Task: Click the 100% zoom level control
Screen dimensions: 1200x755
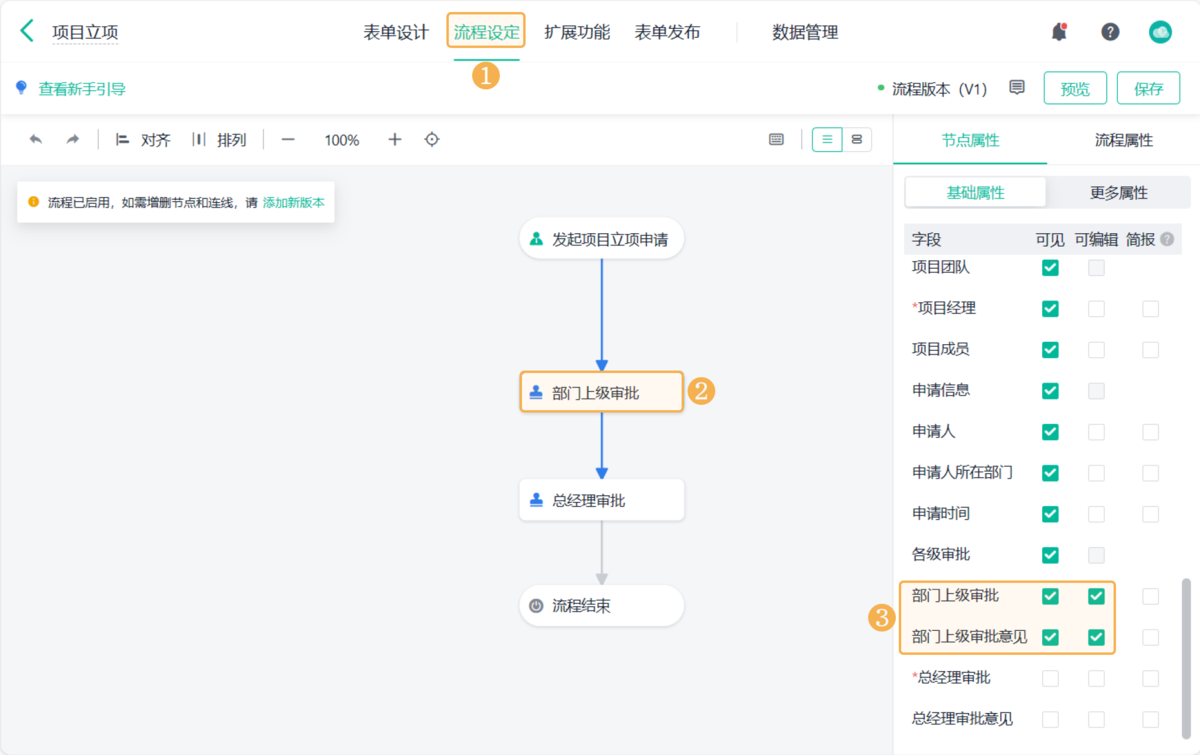Action: [340, 140]
